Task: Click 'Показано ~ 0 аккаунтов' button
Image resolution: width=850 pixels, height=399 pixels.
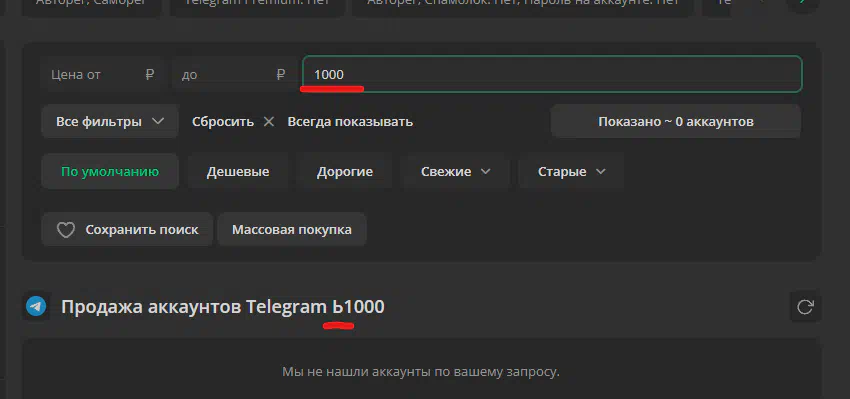Action: (x=676, y=121)
